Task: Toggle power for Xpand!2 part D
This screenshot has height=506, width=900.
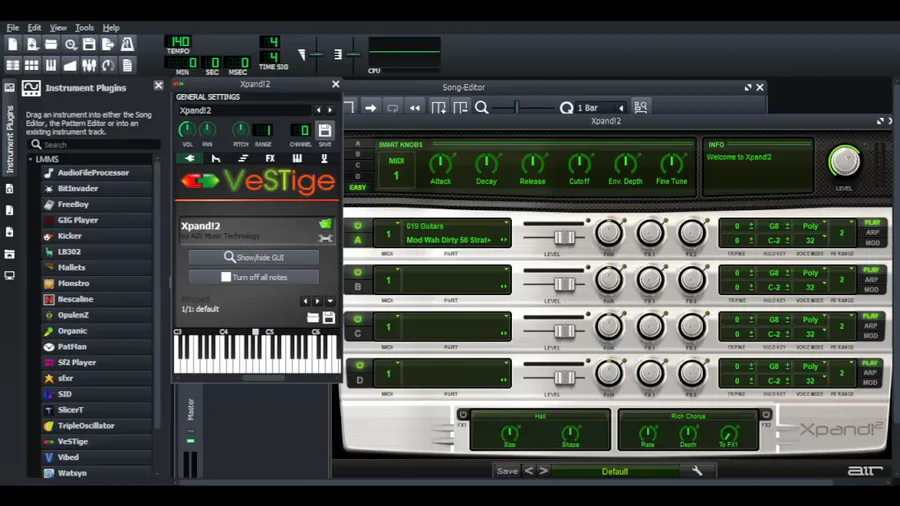Action: click(x=359, y=365)
